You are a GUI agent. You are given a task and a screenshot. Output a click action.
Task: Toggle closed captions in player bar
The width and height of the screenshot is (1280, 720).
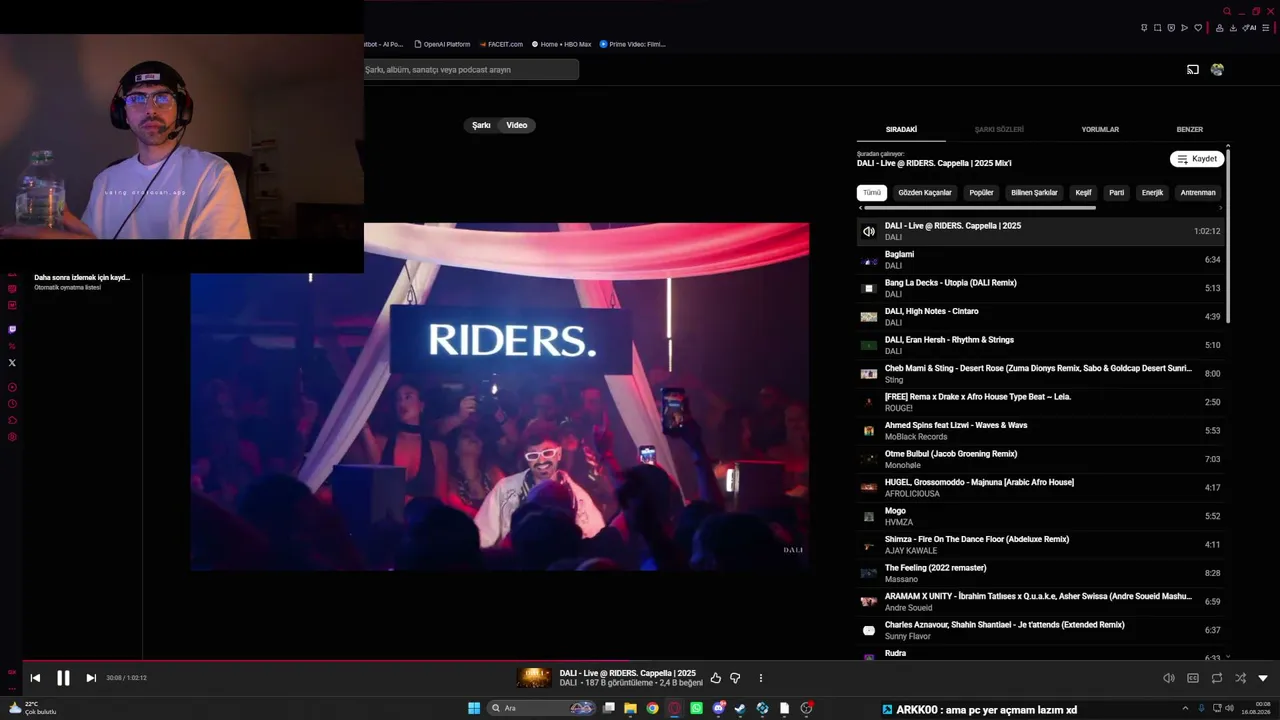(x=1193, y=678)
